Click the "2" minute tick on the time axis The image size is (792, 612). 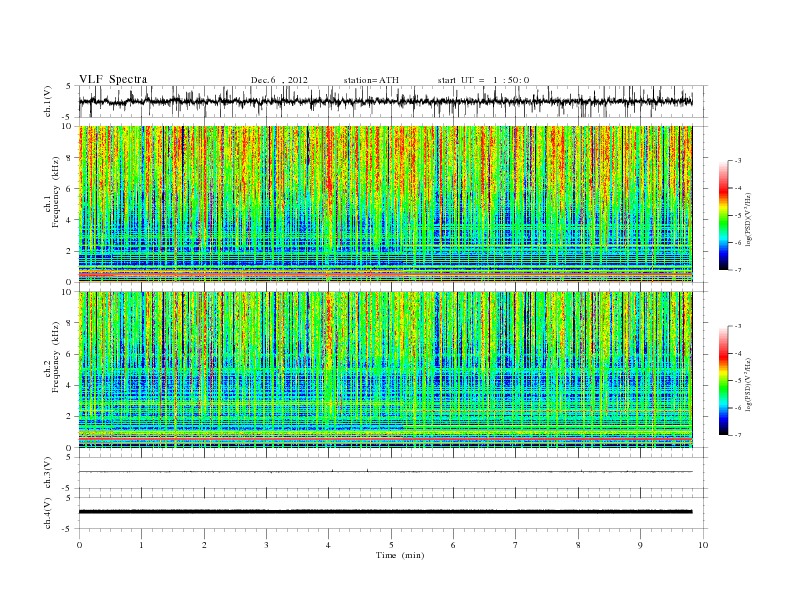pos(204,545)
